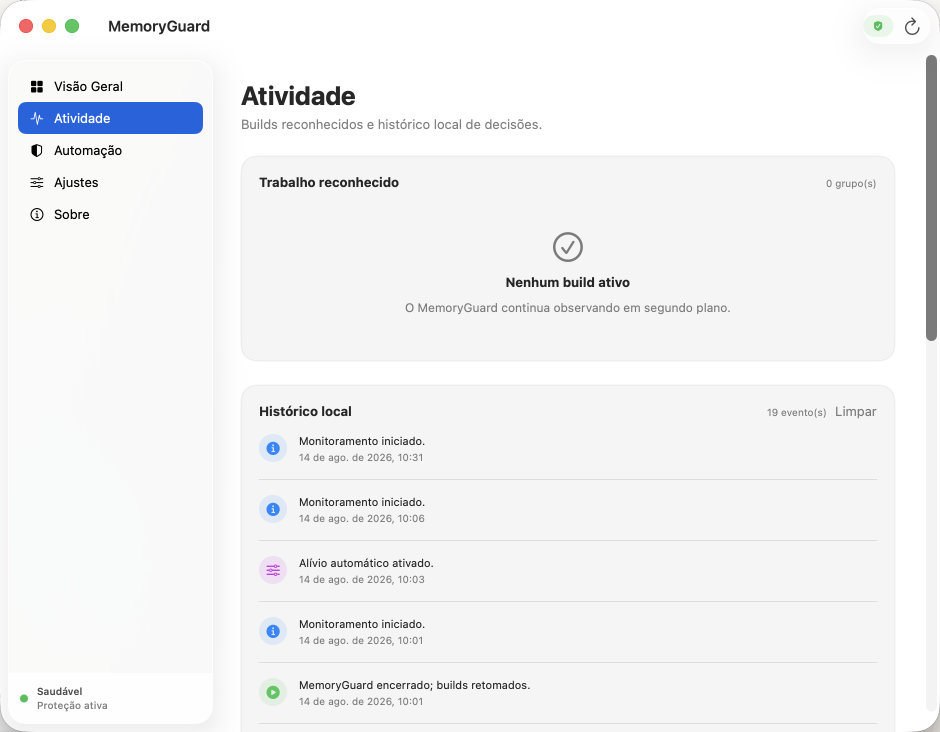Click the 'Histórico local' heading
This screenshot has height=732, width=940.
(305, 411)
